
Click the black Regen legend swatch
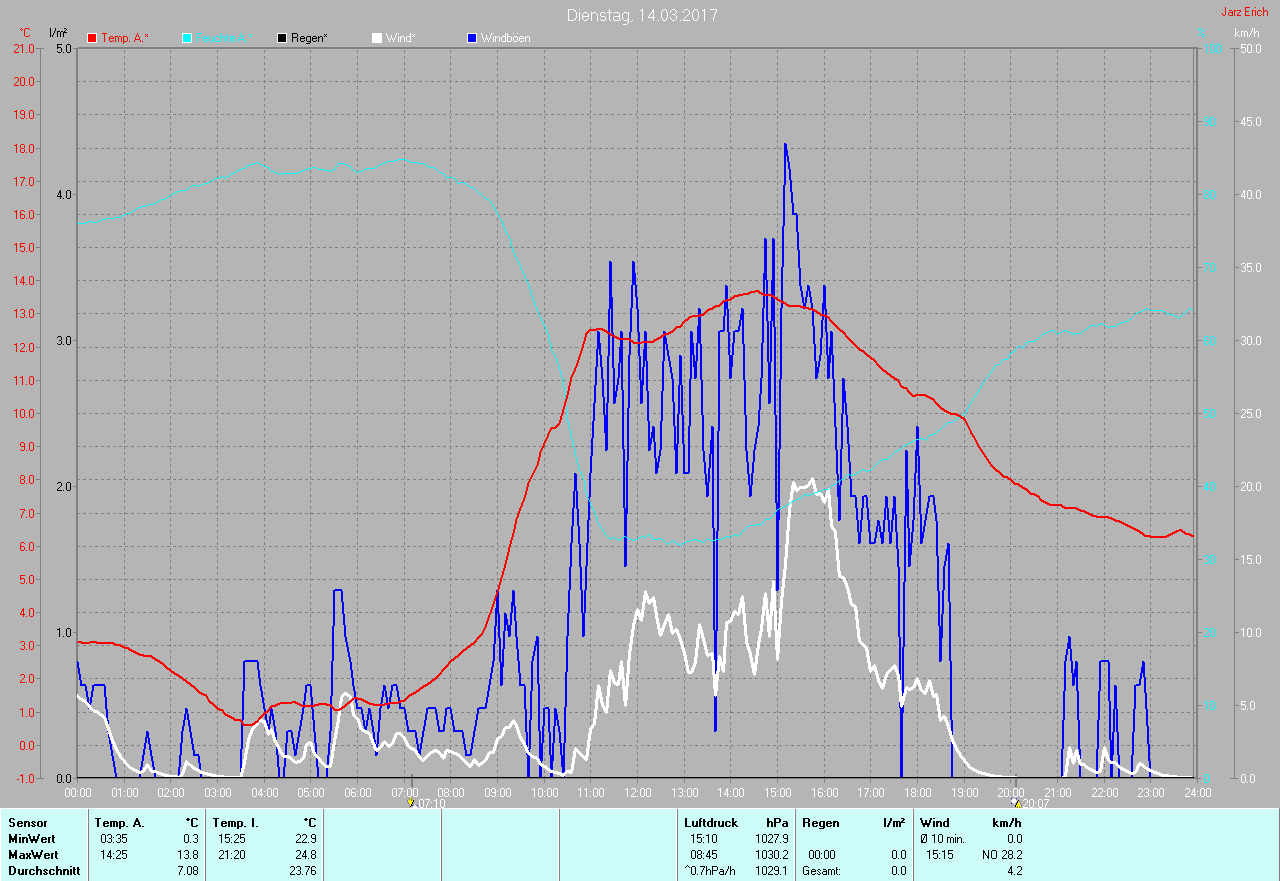[x=282, y=38]
